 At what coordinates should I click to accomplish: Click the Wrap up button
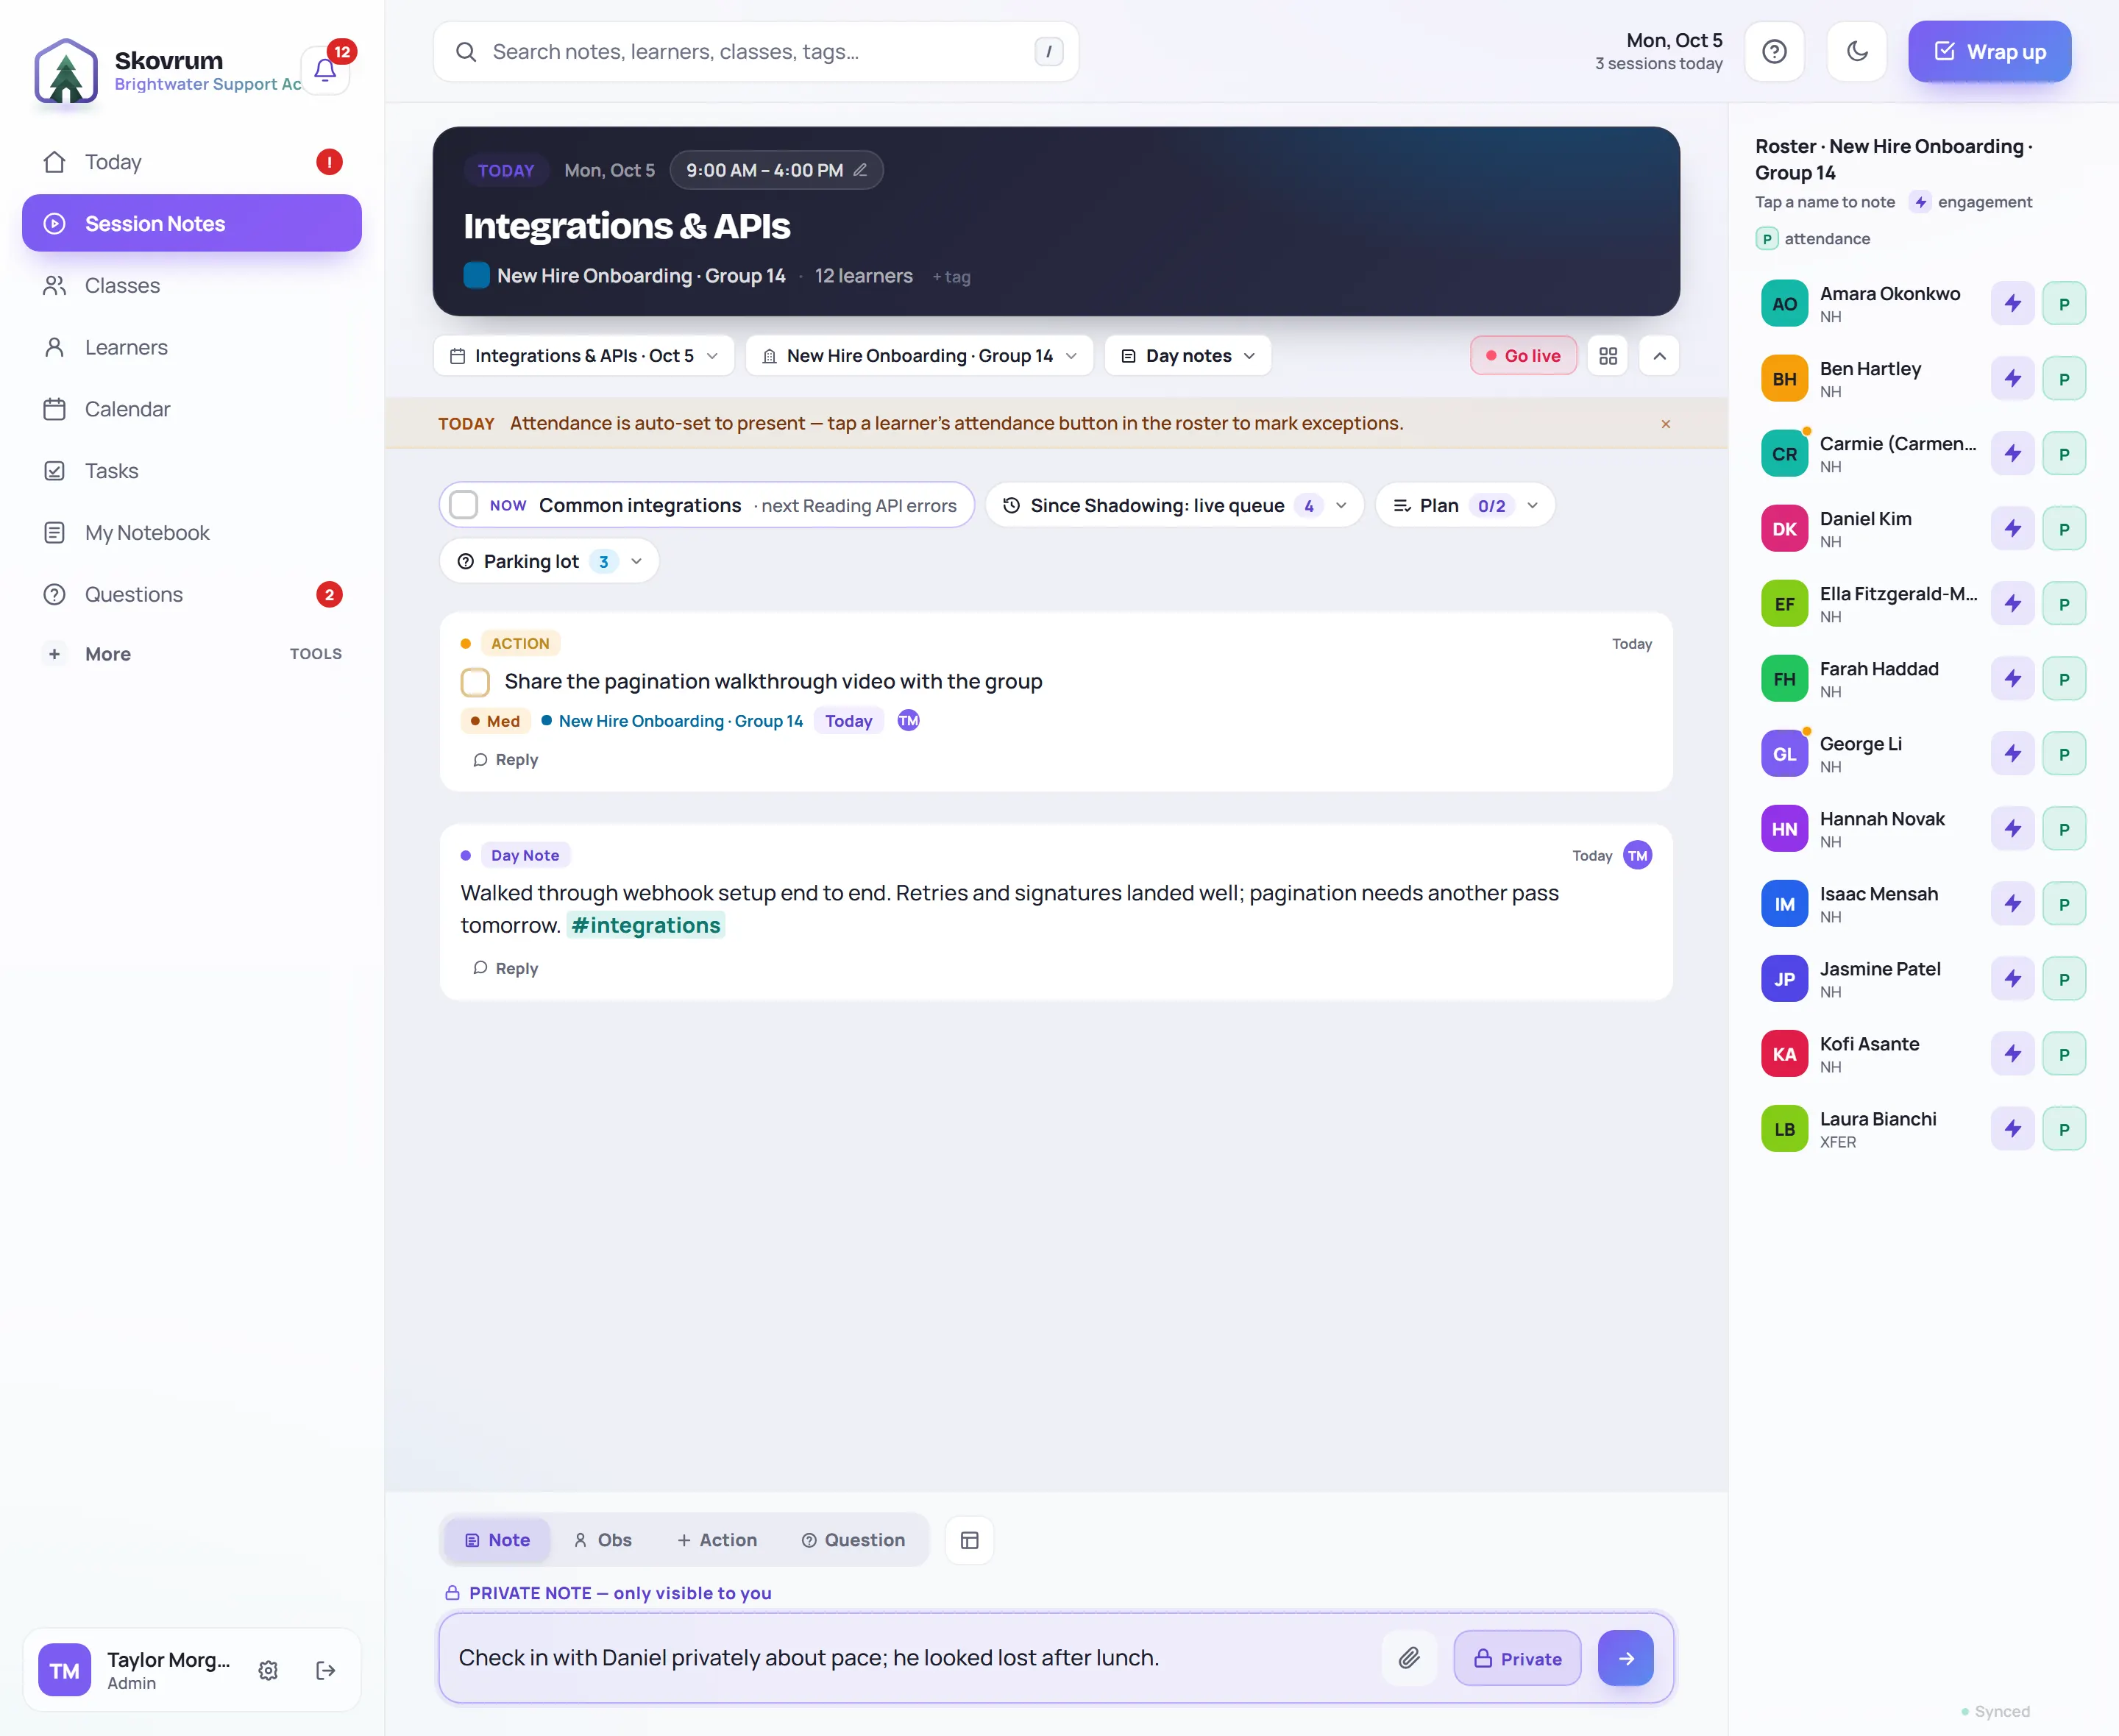[1989, 51]
